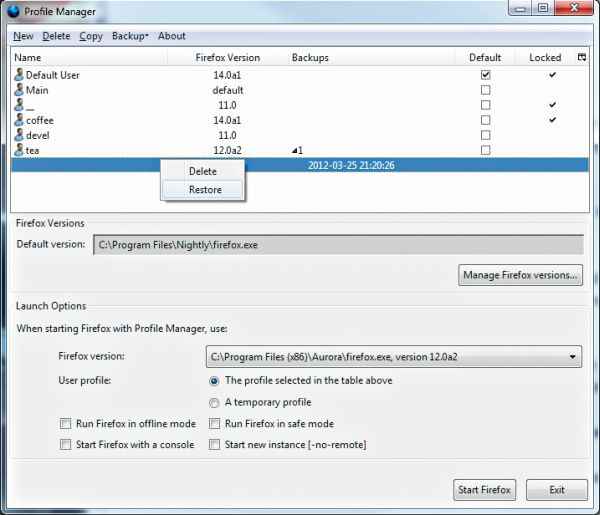Click the underscore-named profile user icon

(x=19, y=105)
